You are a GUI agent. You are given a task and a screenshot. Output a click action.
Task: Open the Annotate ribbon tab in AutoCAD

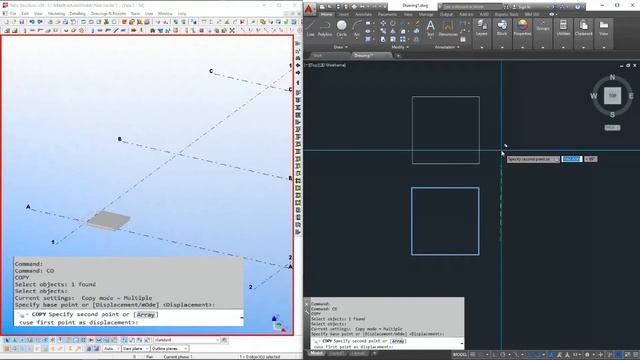363,14
